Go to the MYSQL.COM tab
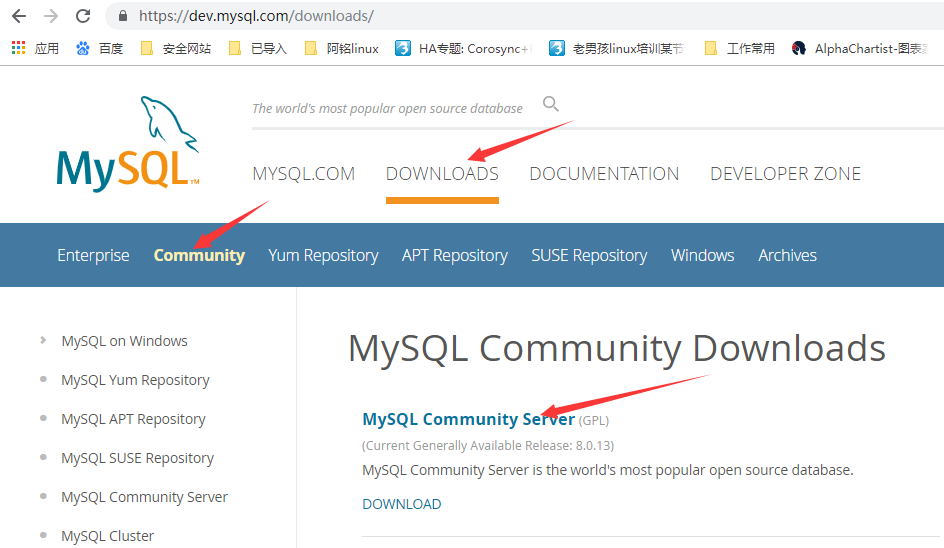The height and width of the screenshot is (548, 944). (303, 174)
